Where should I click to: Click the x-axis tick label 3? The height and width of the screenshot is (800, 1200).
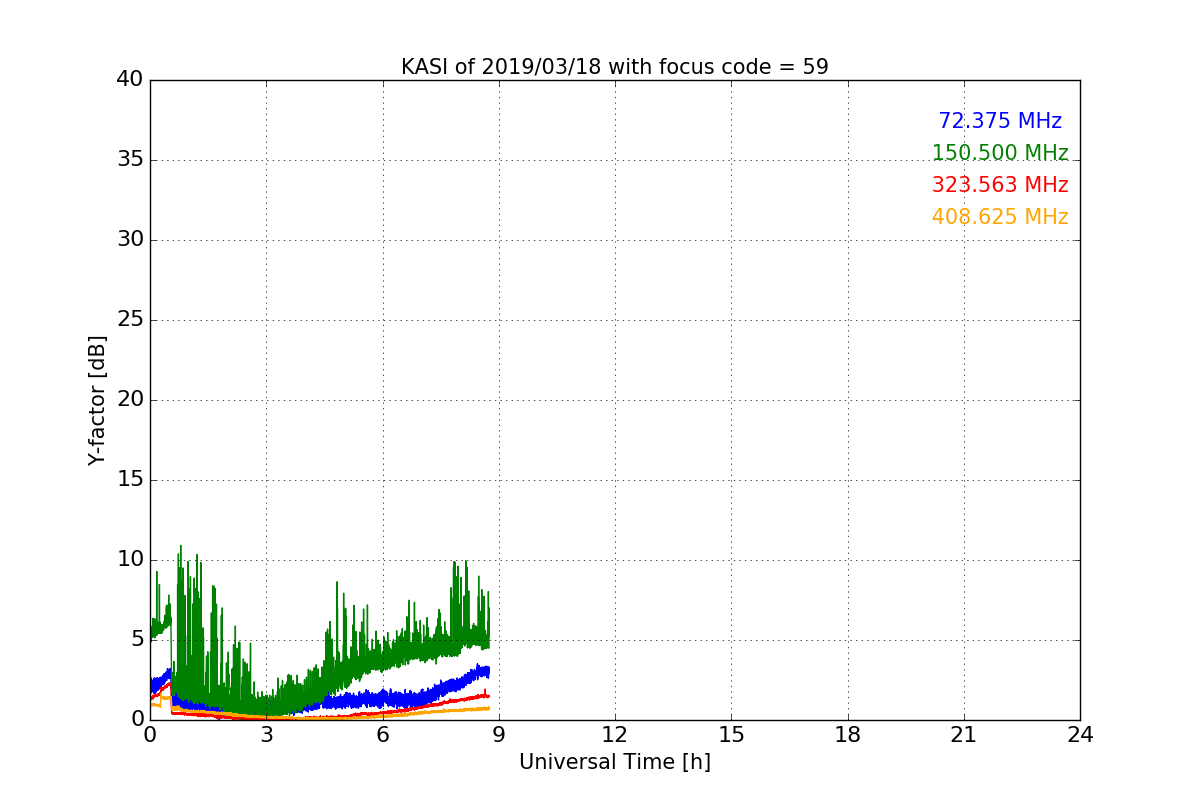[x=267, y=735]
